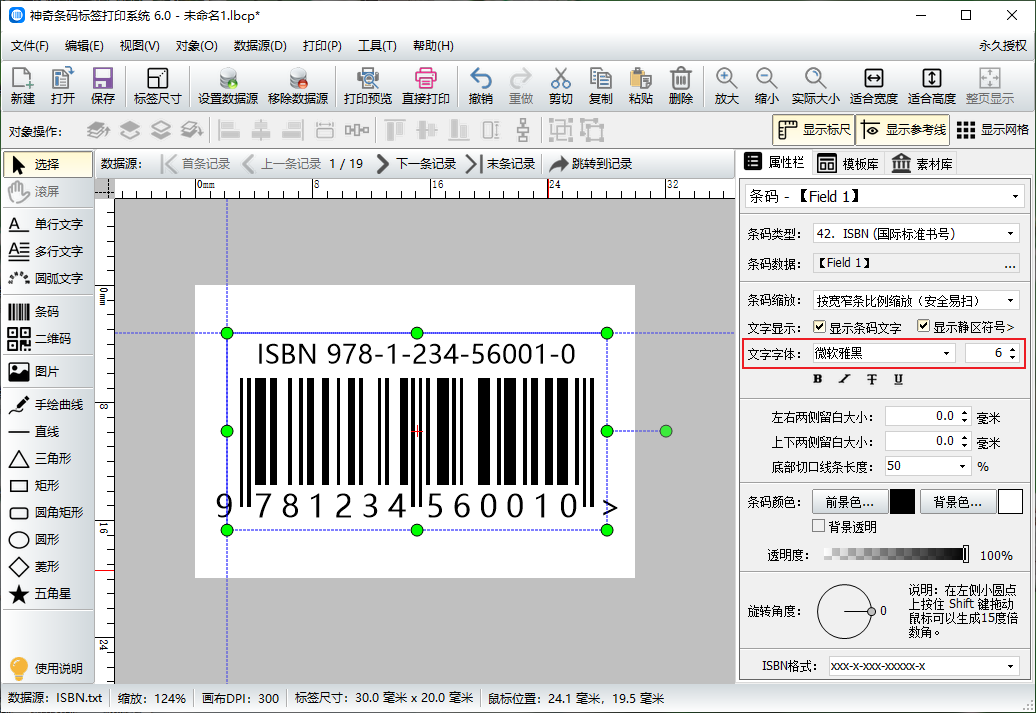Open the 数据源(D) menu
Image resolution: width=1036 pixels, height=713 pixels.
pyautogui.click(x=260, y=46)
